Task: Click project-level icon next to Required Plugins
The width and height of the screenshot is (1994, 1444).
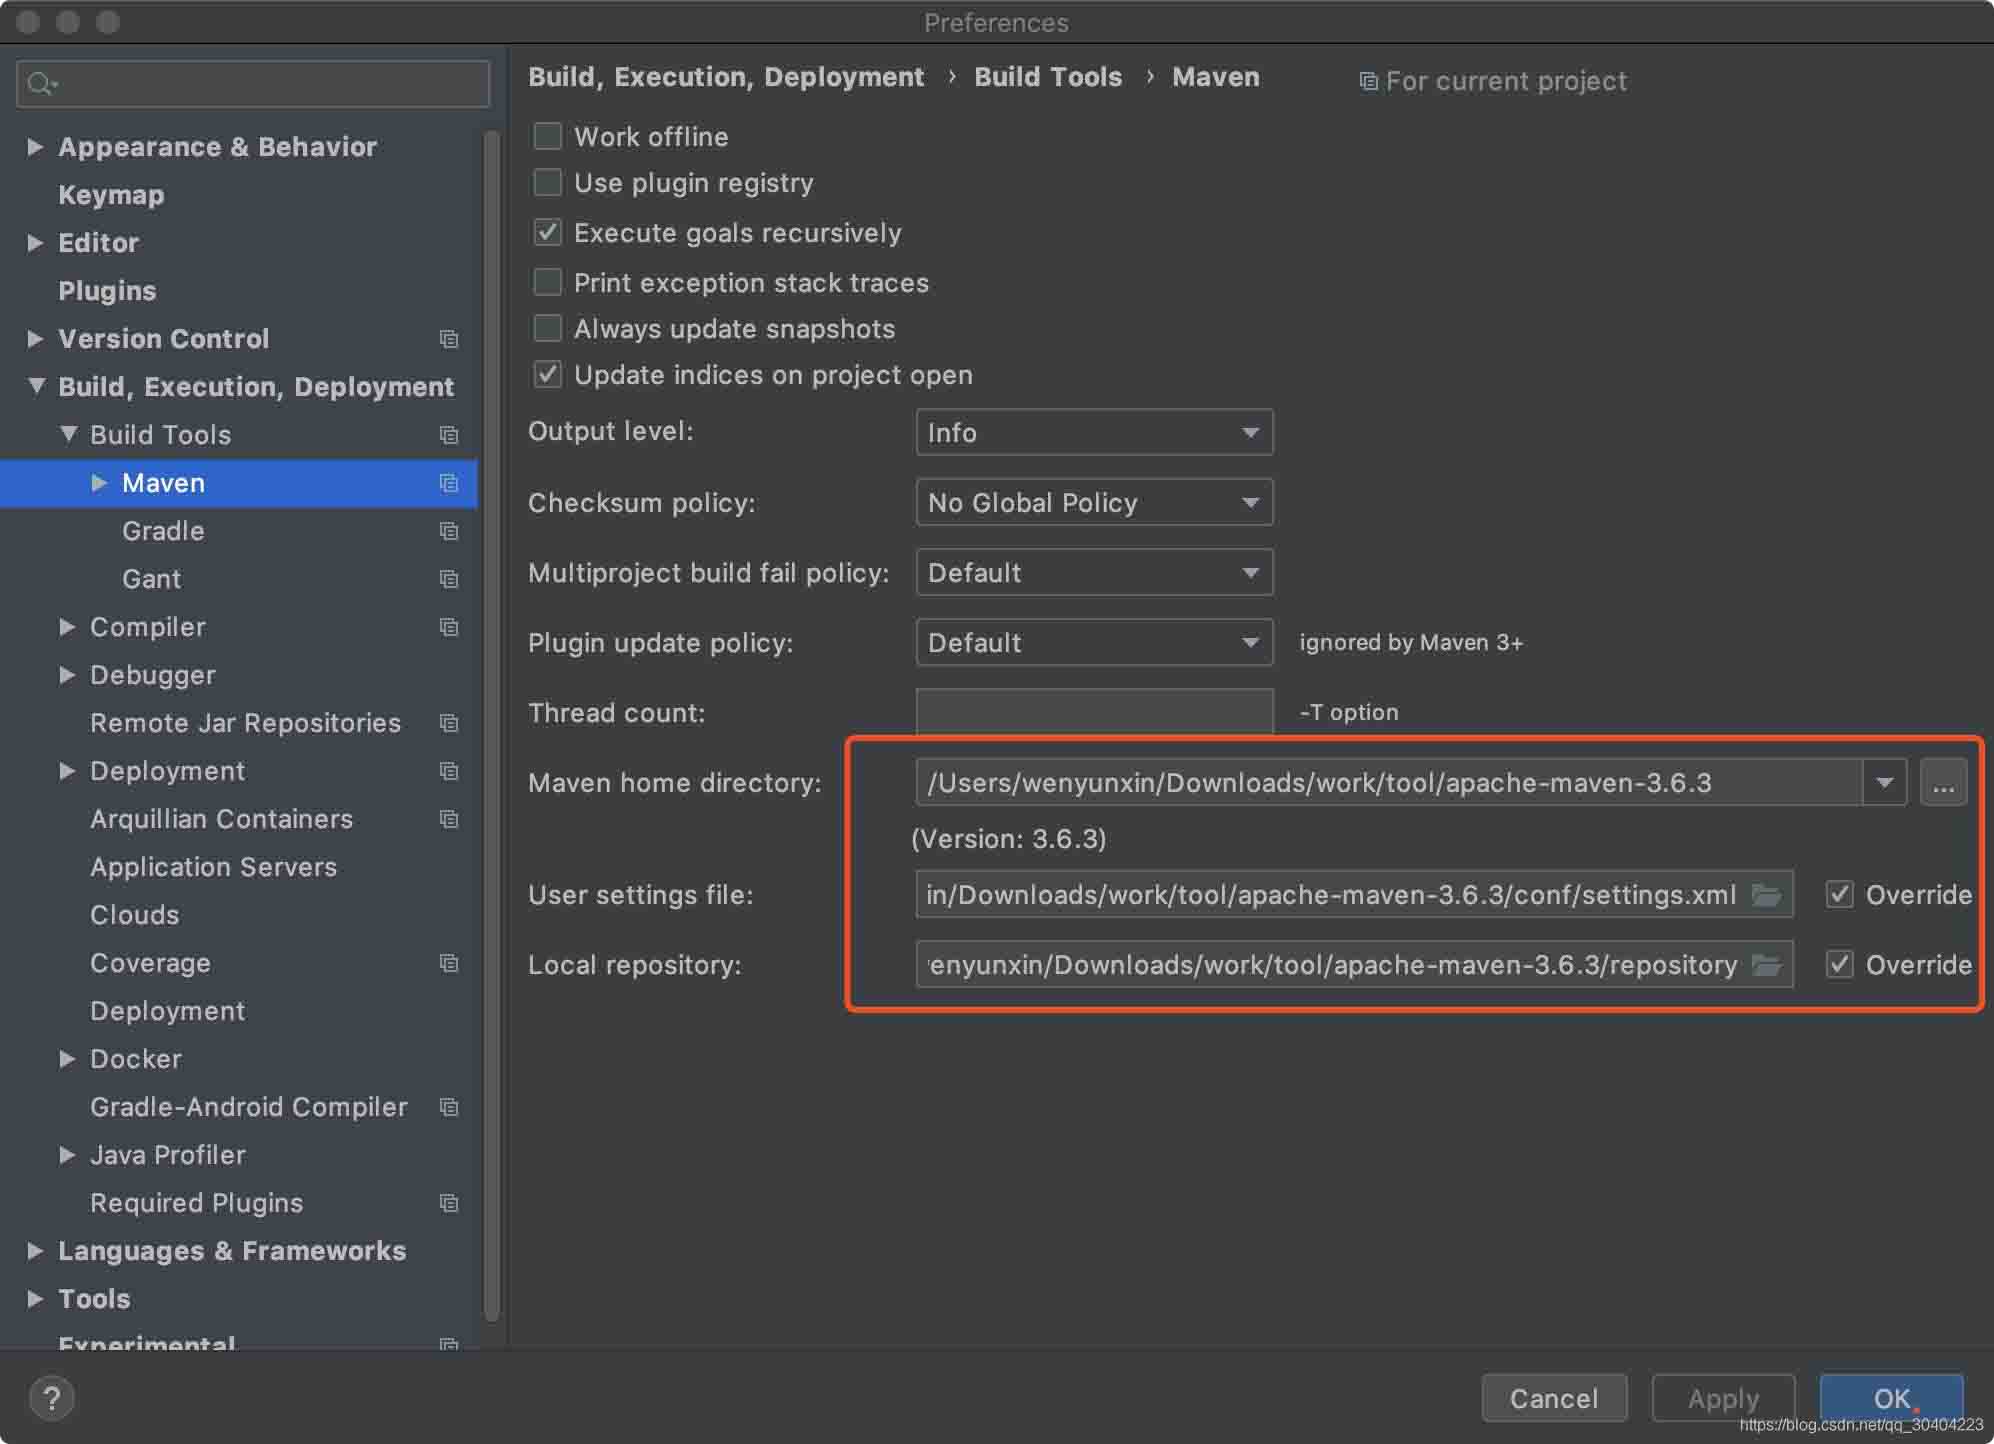Action: (x=449, y=1203)
